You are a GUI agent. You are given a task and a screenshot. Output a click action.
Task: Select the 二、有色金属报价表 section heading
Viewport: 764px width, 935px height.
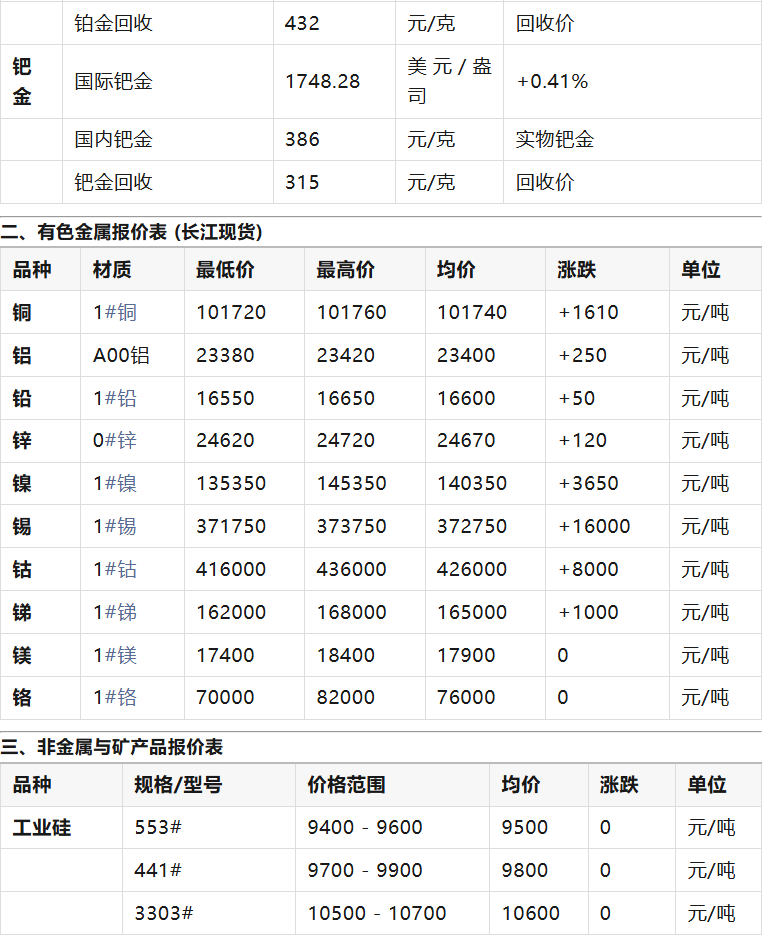(132, 233)
